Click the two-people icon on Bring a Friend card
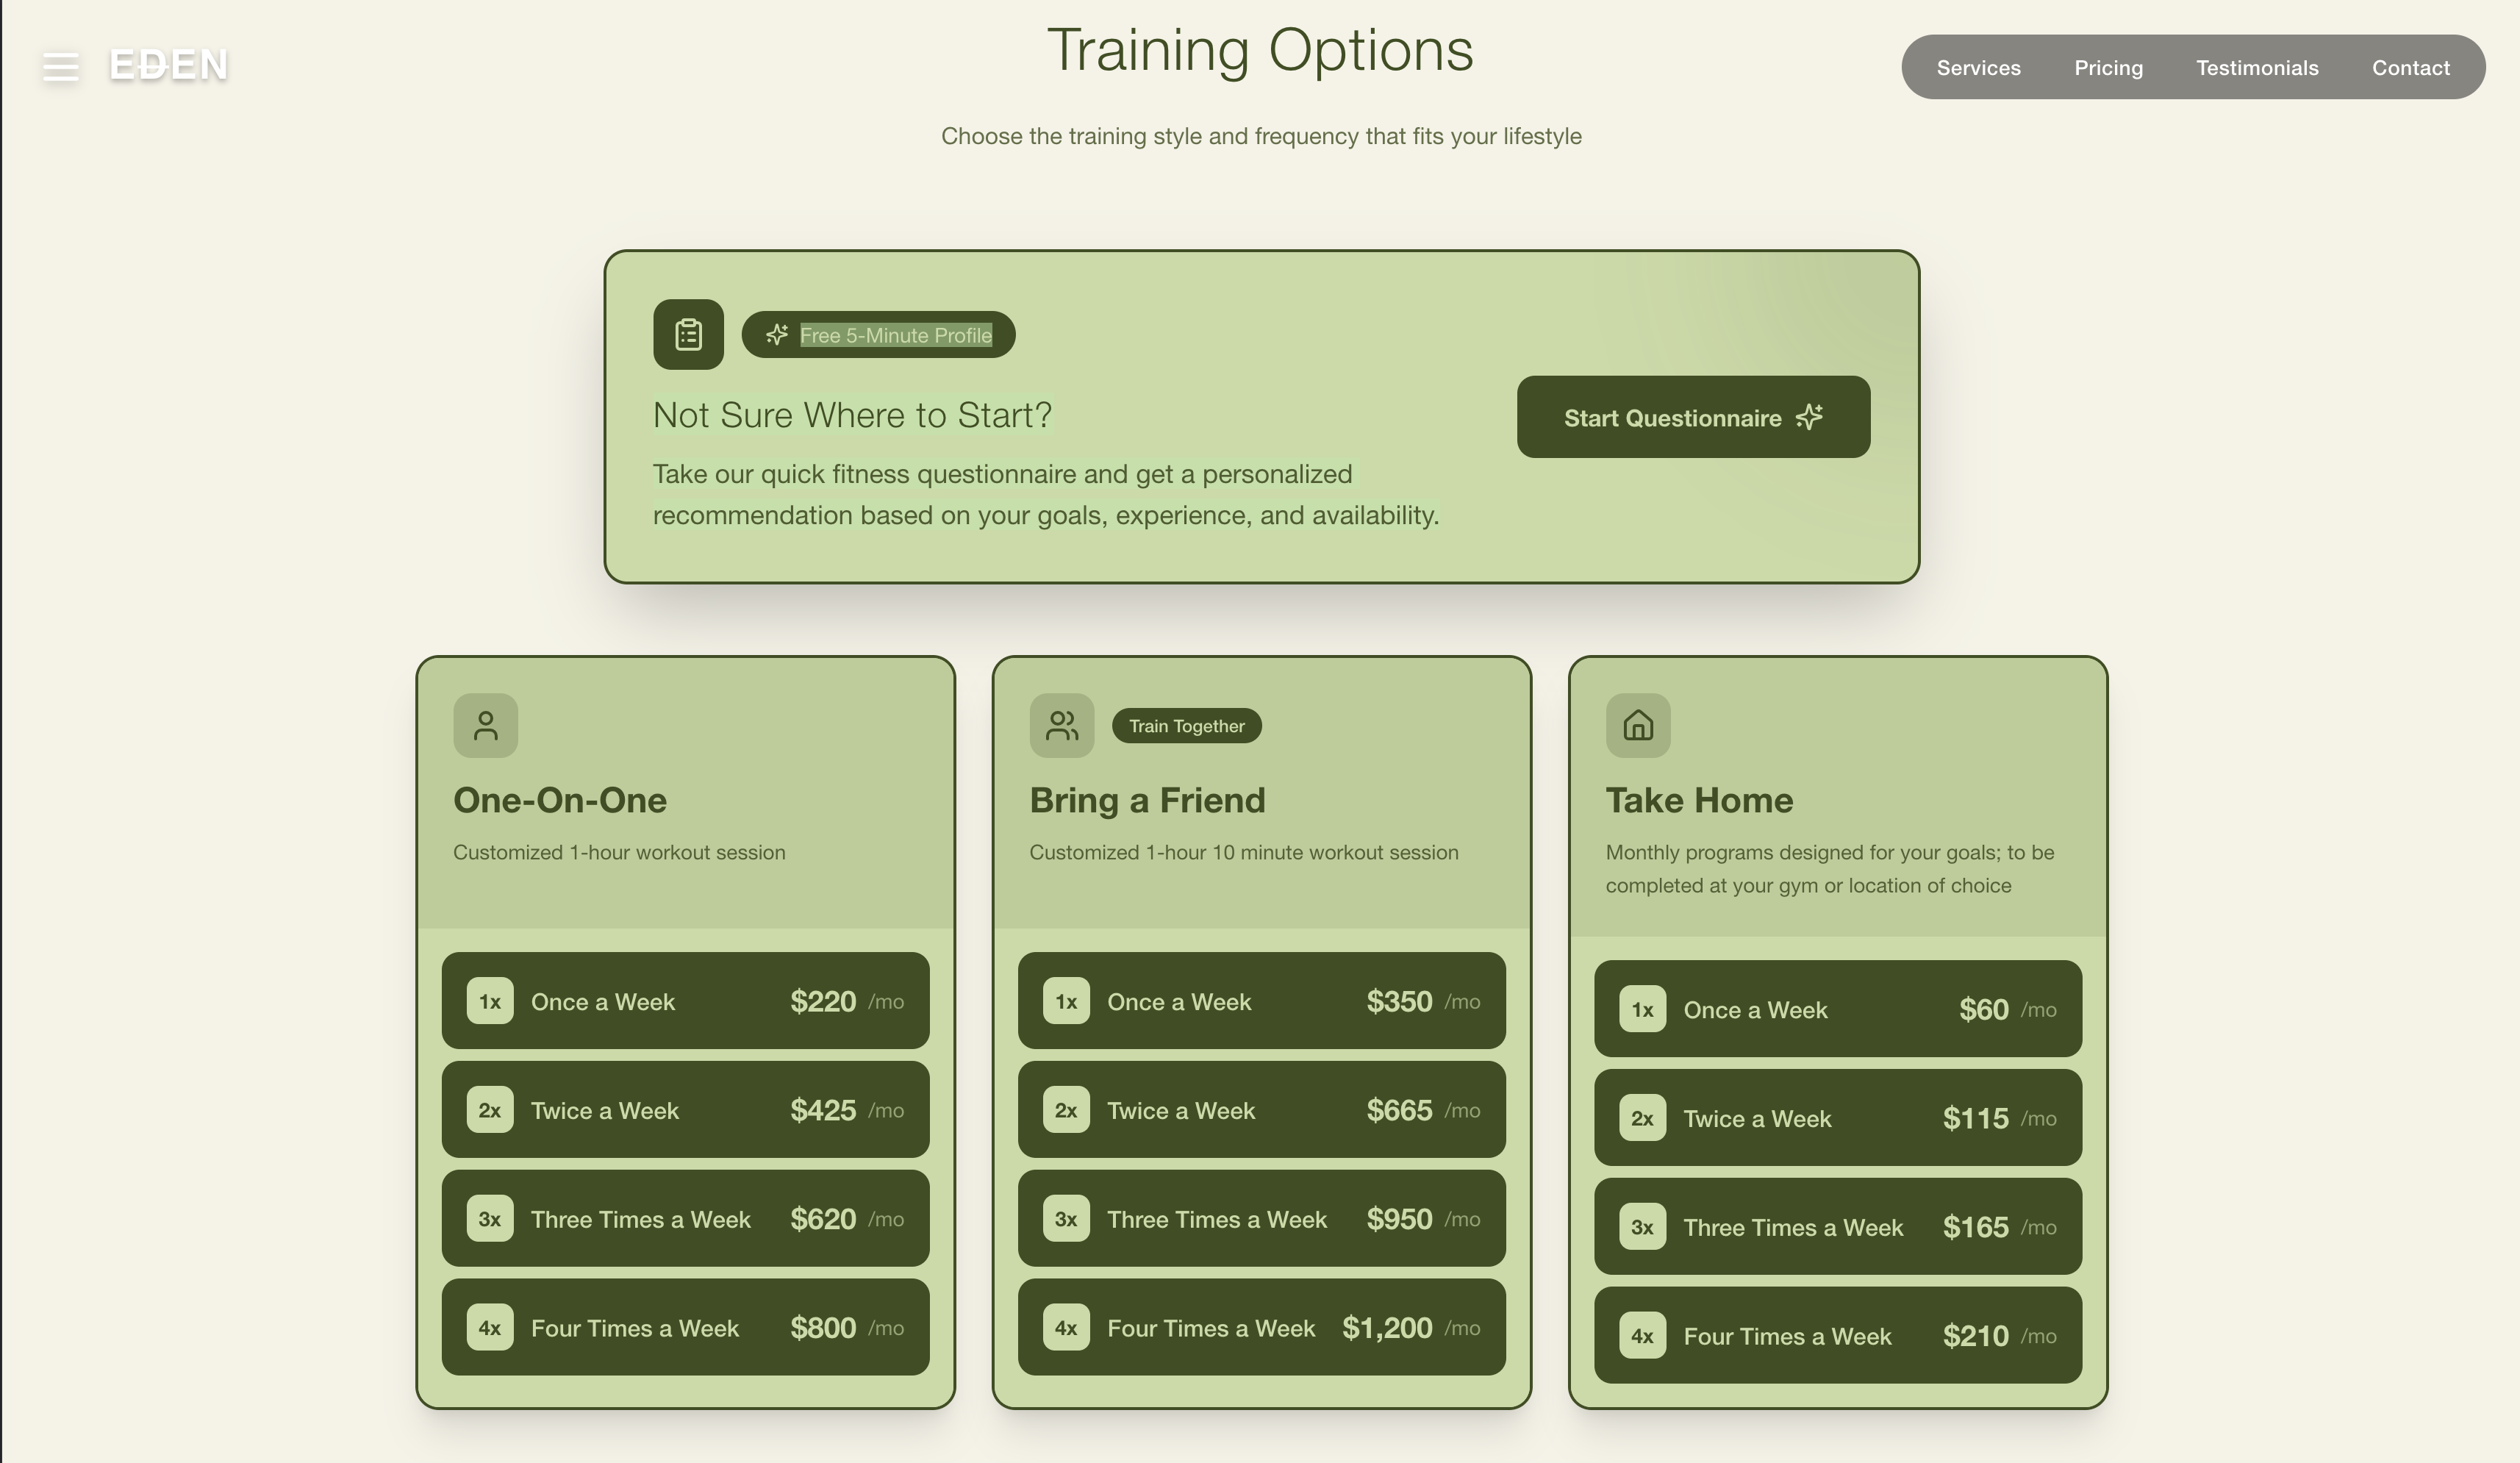The height and width of the screenshot is (1463, 2520). 1061,725
